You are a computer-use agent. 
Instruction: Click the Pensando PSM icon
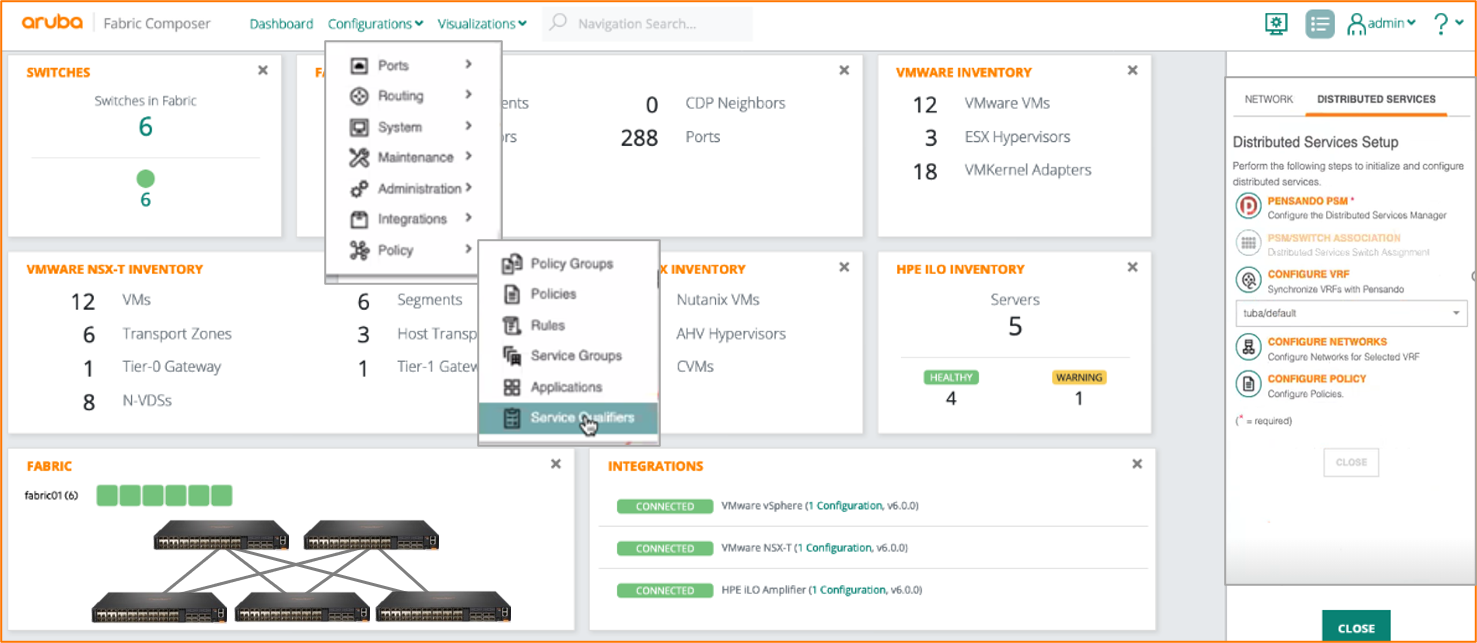pyautogui.click(x=1248, y=207)
